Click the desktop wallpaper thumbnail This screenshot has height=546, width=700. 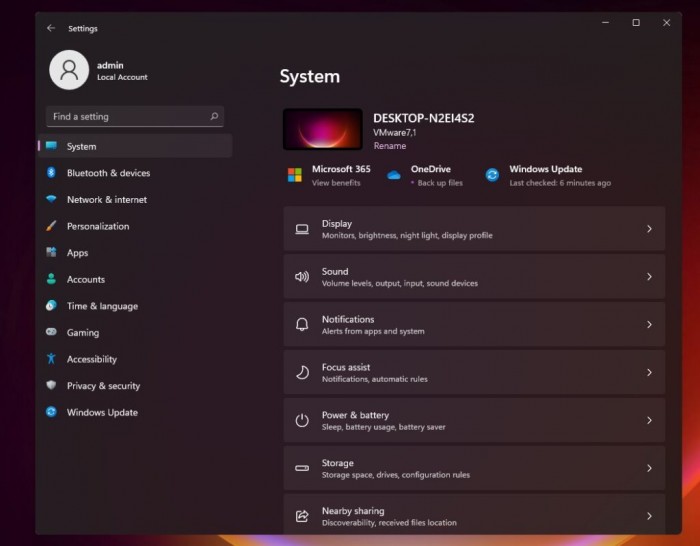pos(323,130)
